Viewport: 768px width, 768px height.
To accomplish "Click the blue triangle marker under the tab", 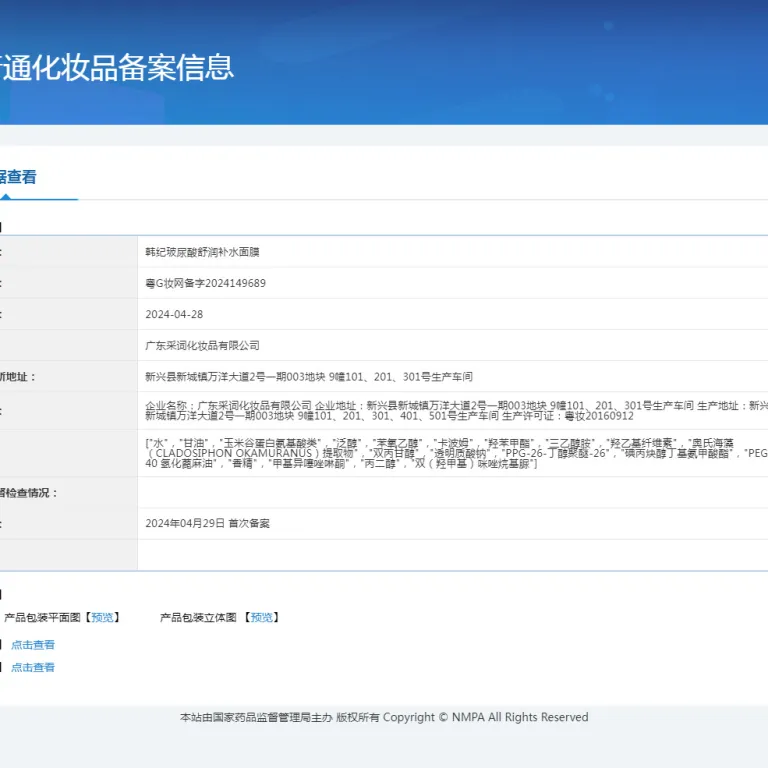I will coord(5,196).
